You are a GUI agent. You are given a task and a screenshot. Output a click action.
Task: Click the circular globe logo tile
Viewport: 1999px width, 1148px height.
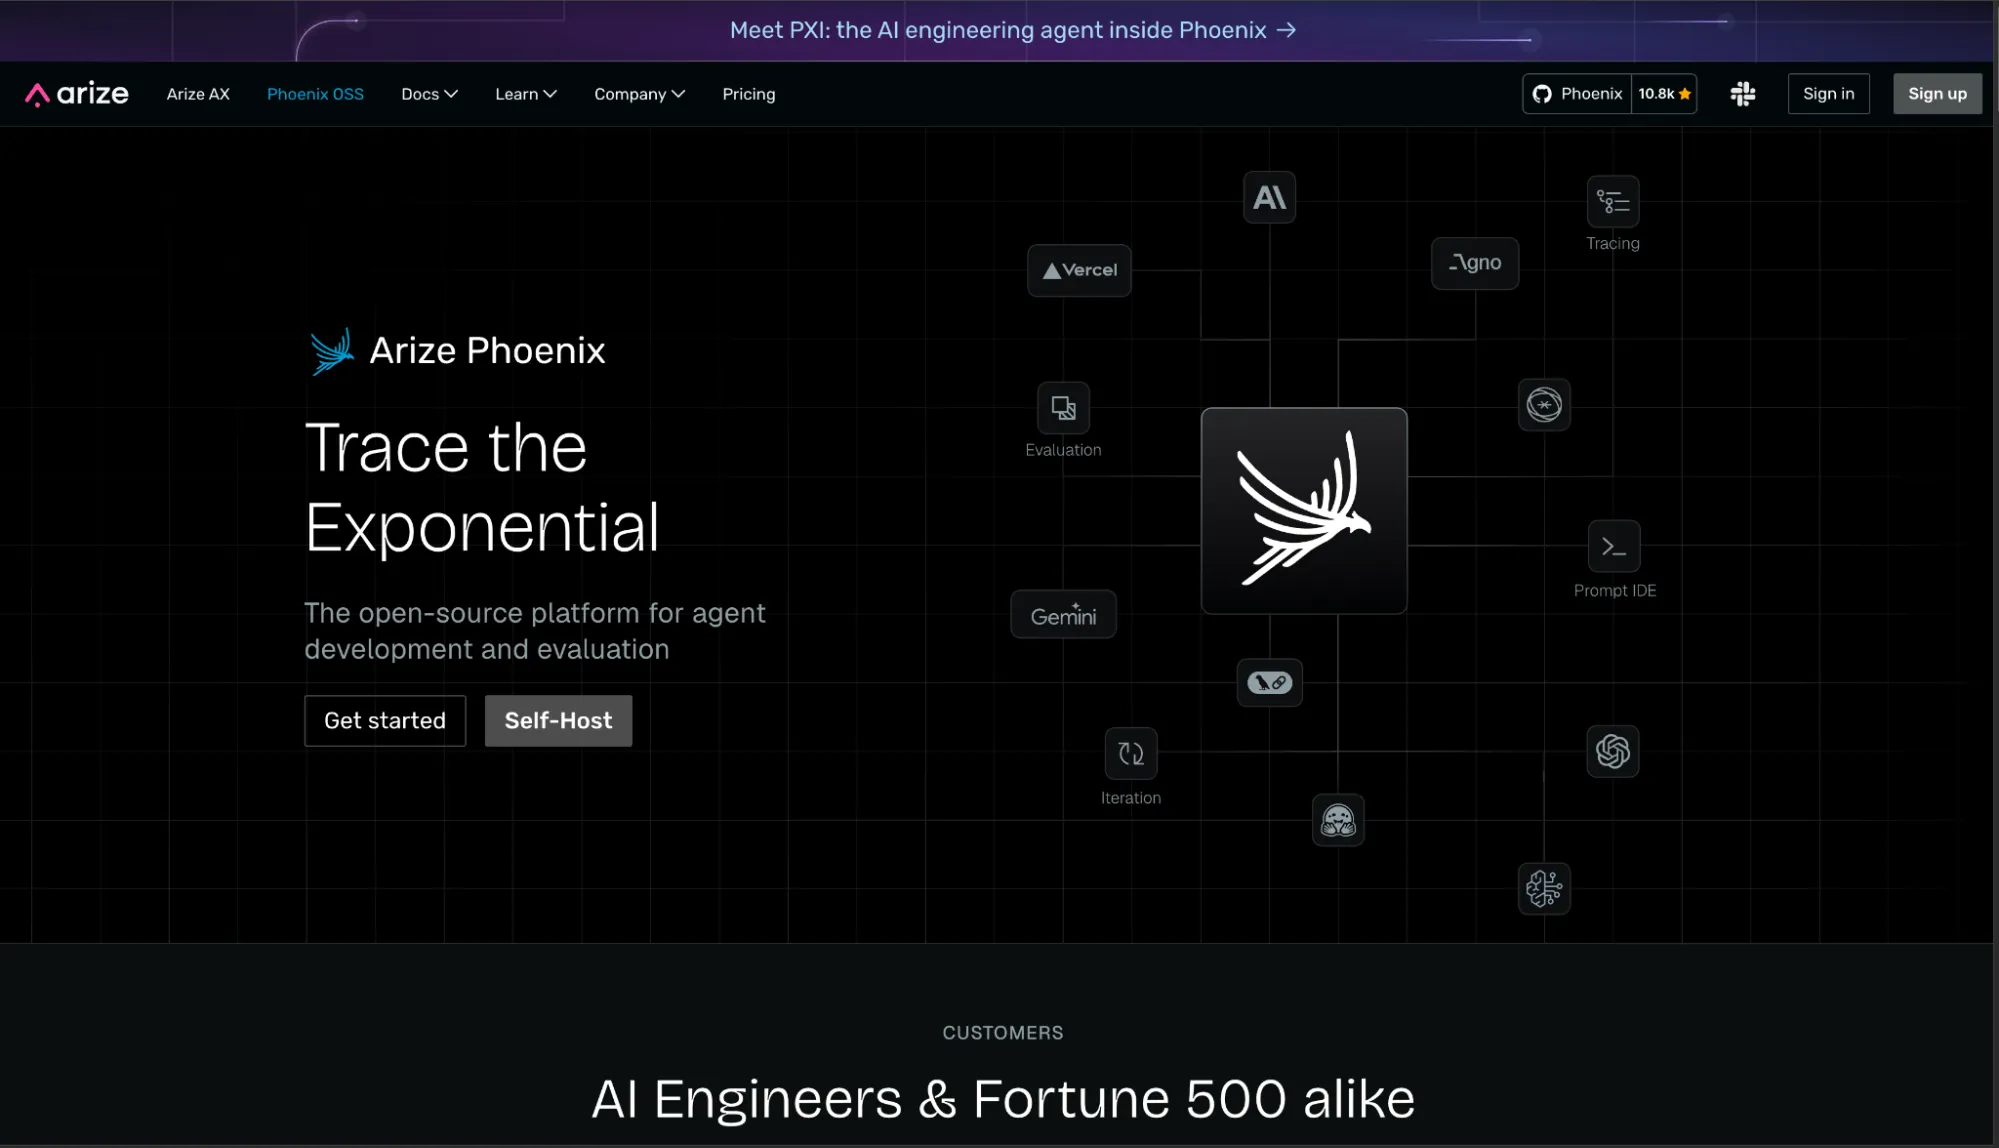1544,405
